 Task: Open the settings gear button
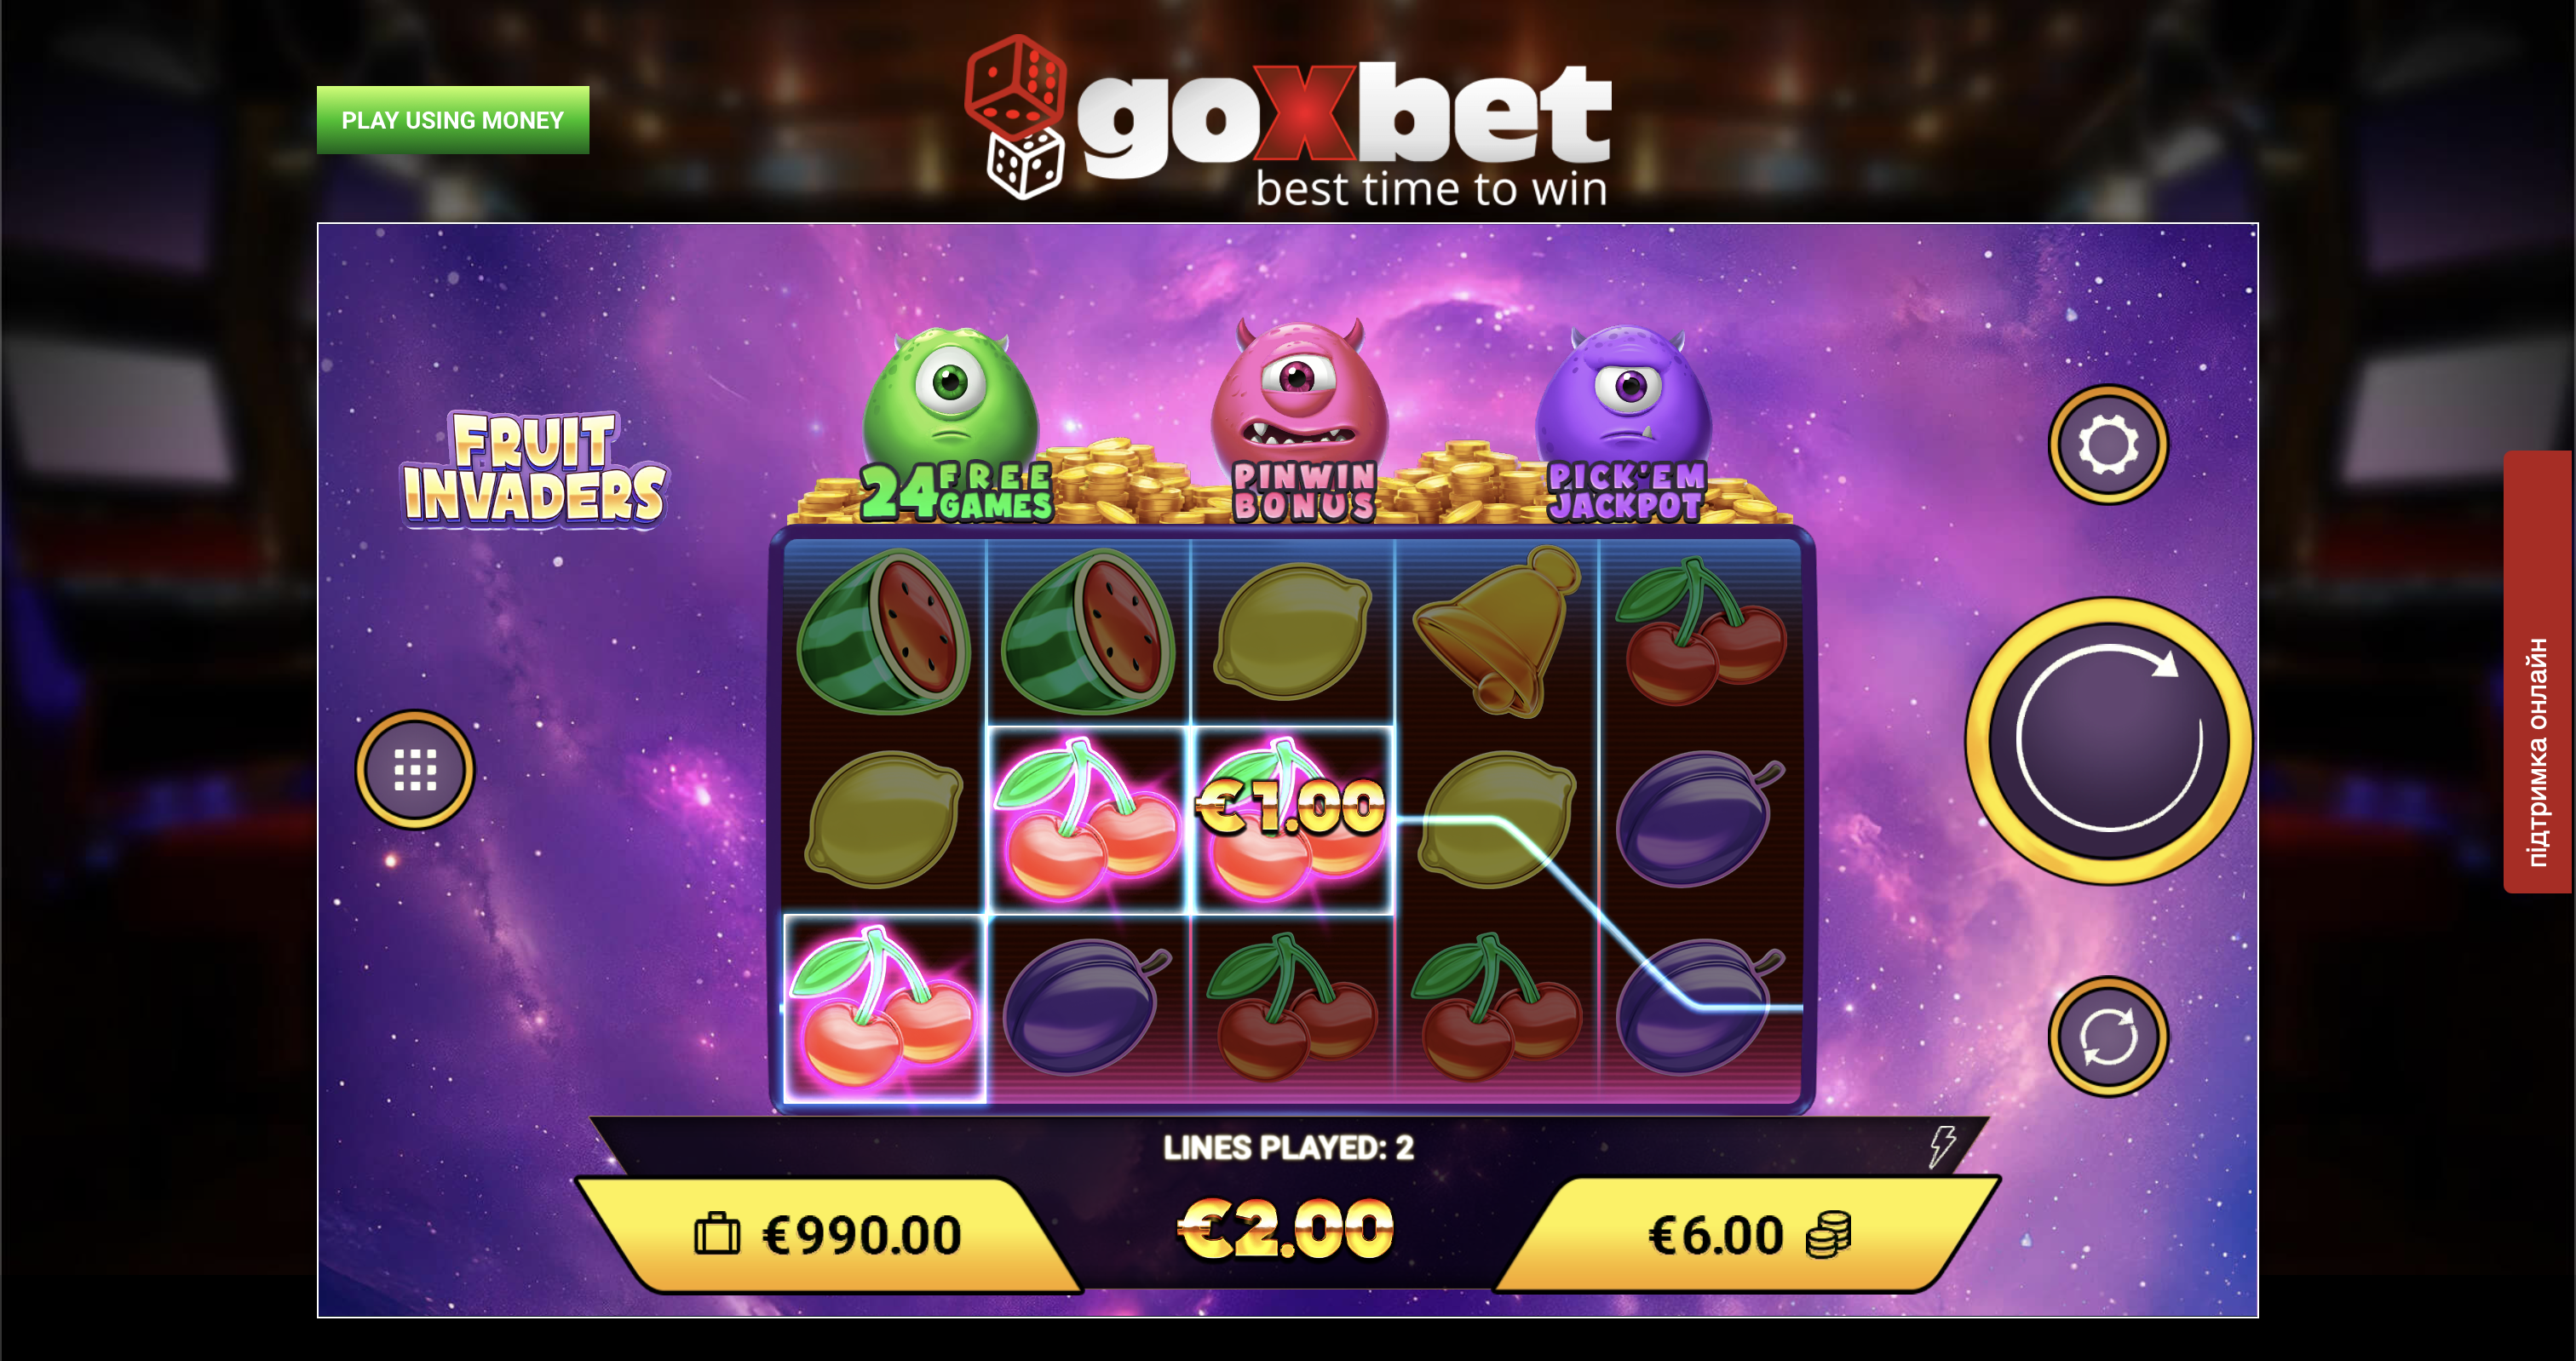coord(2108,445)
